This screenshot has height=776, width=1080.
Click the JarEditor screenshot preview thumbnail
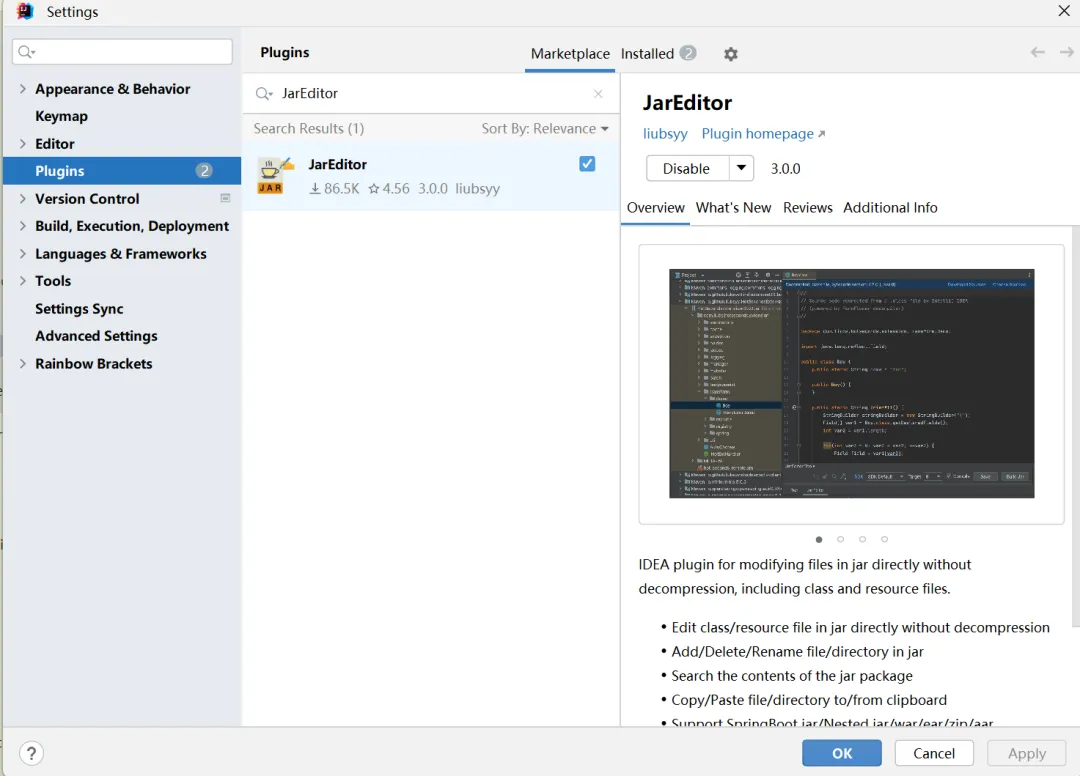click(851, 384)
